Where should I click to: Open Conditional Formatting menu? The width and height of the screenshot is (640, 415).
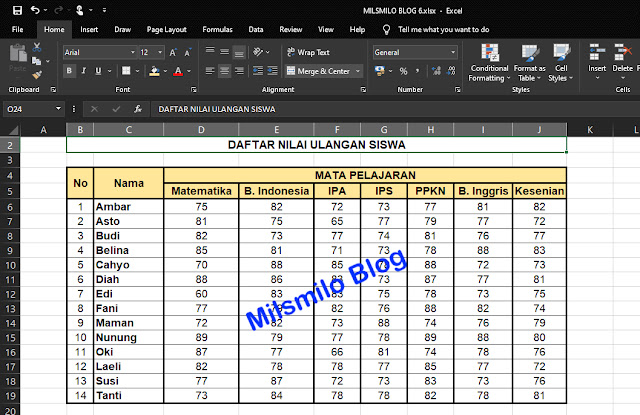click(489, 62)
